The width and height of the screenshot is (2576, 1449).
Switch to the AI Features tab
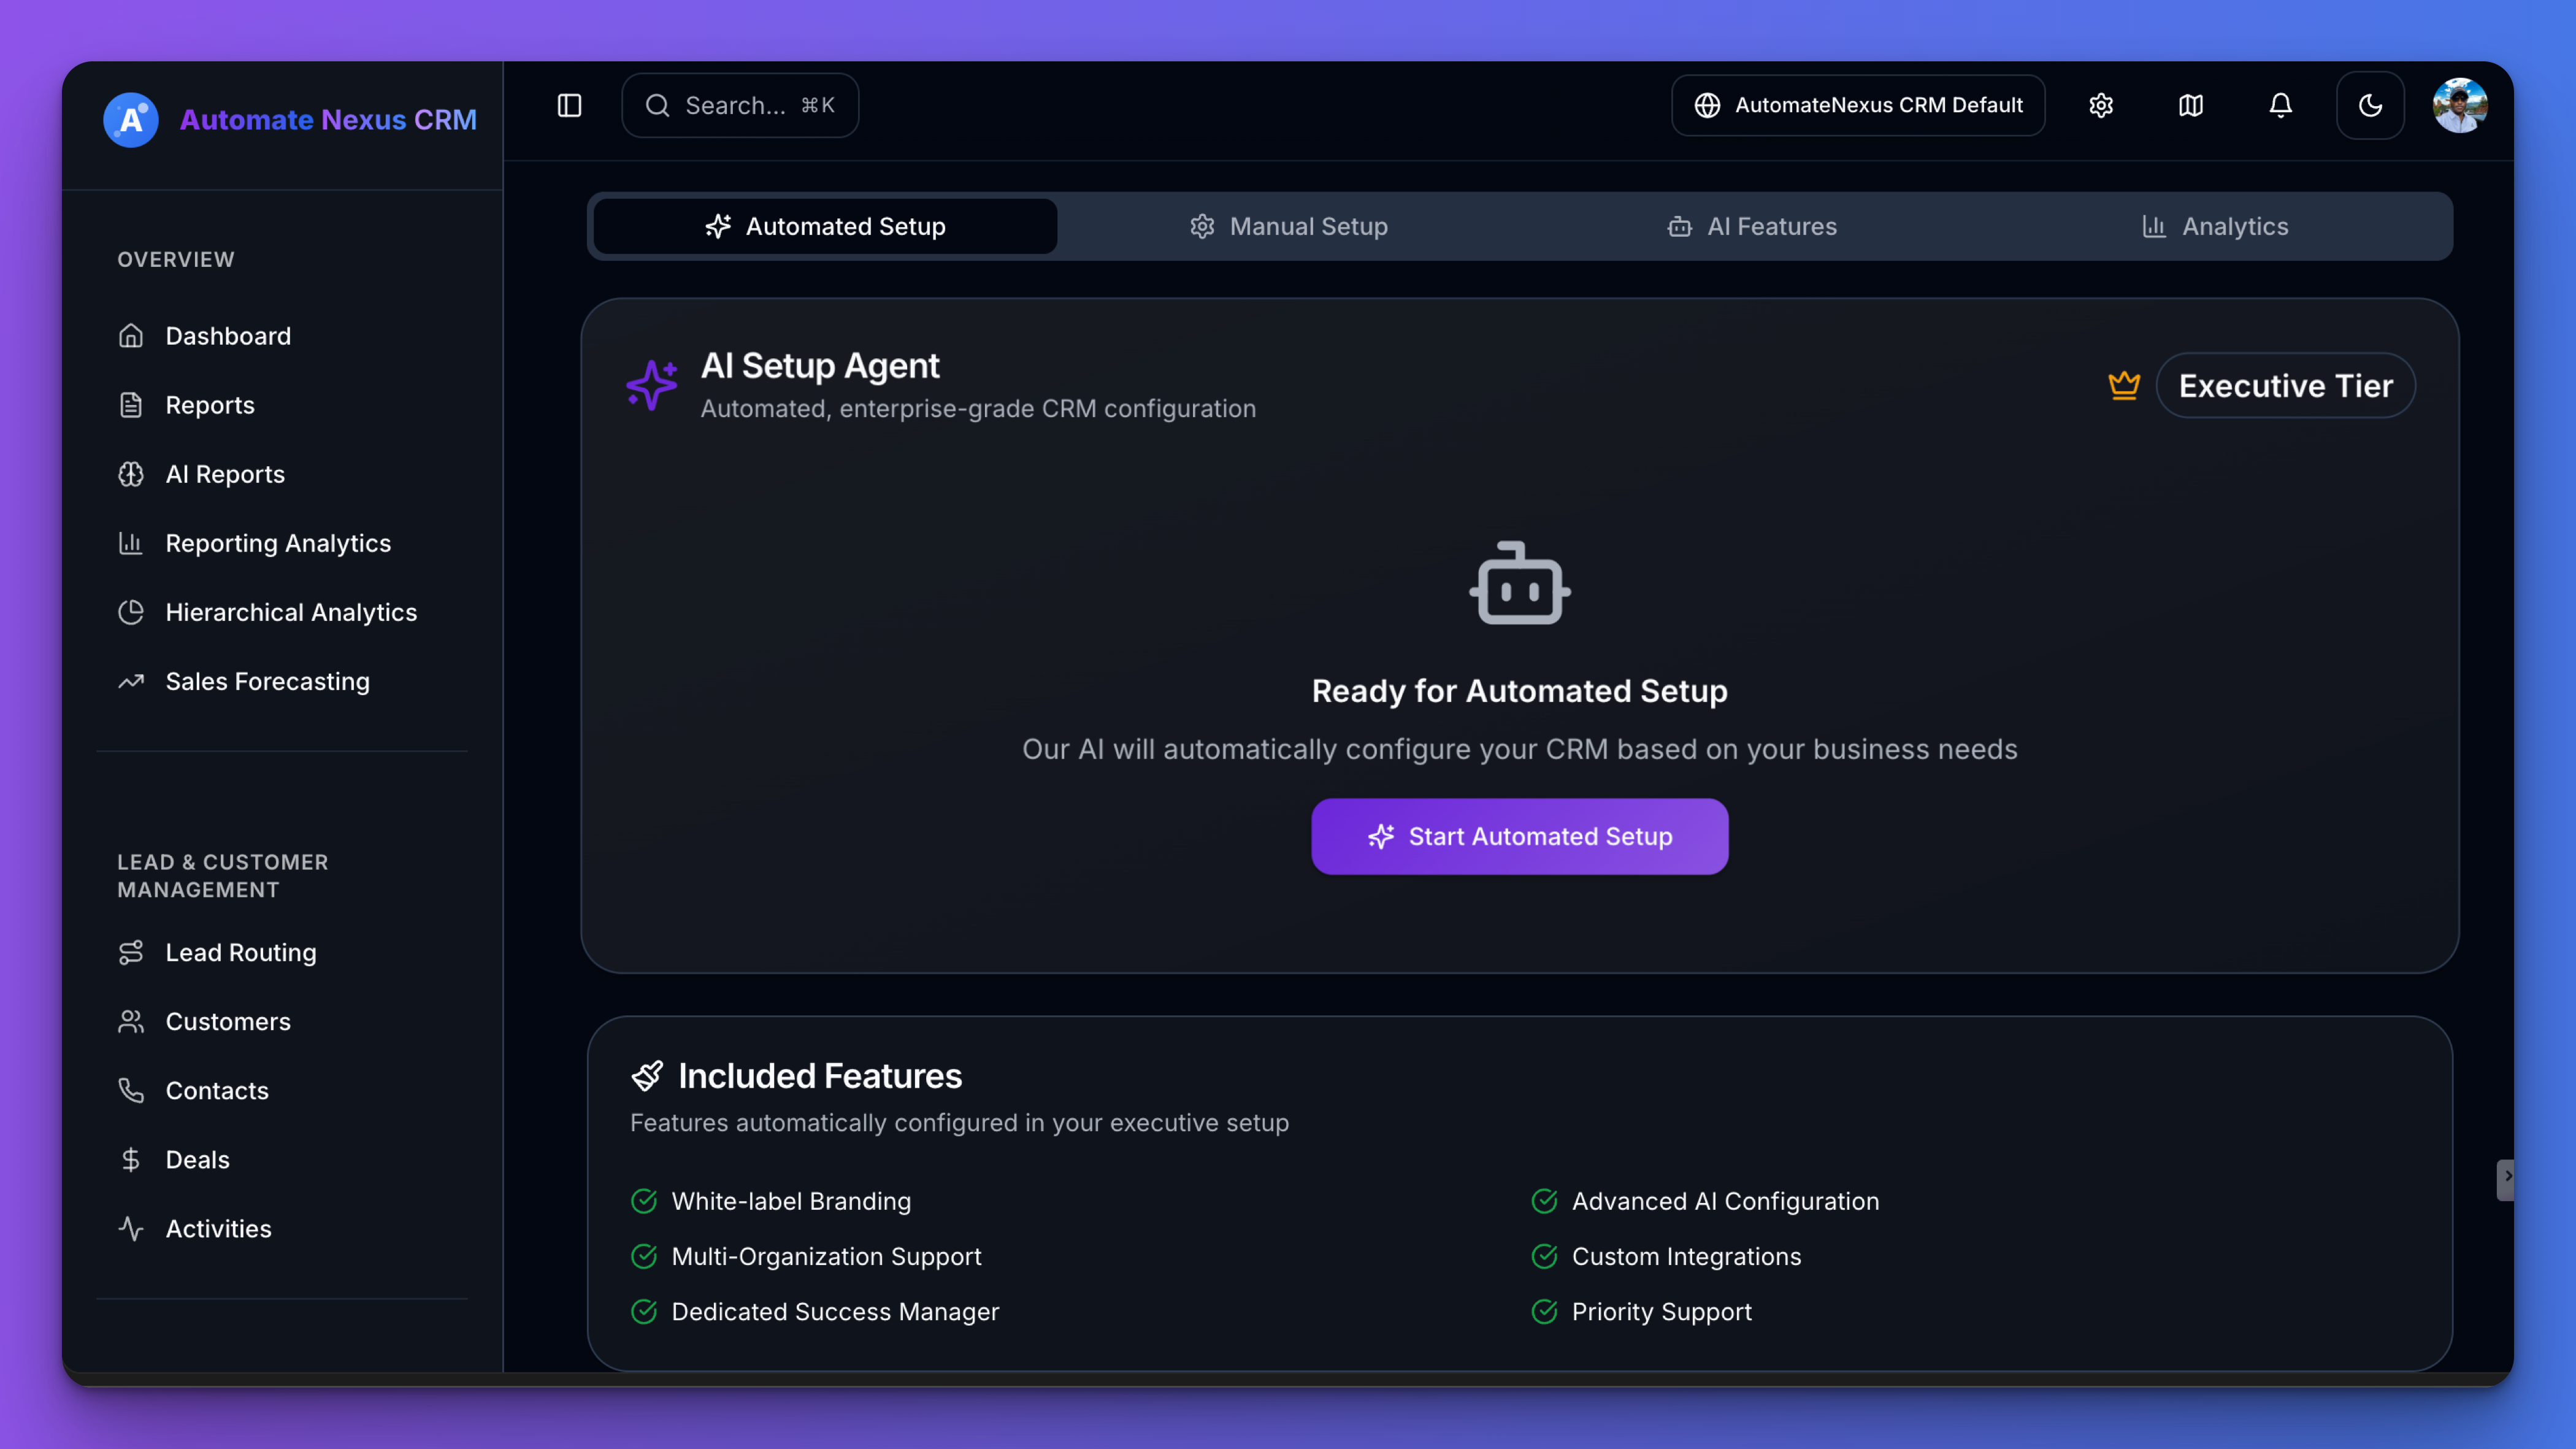[x=1752, y=226]
